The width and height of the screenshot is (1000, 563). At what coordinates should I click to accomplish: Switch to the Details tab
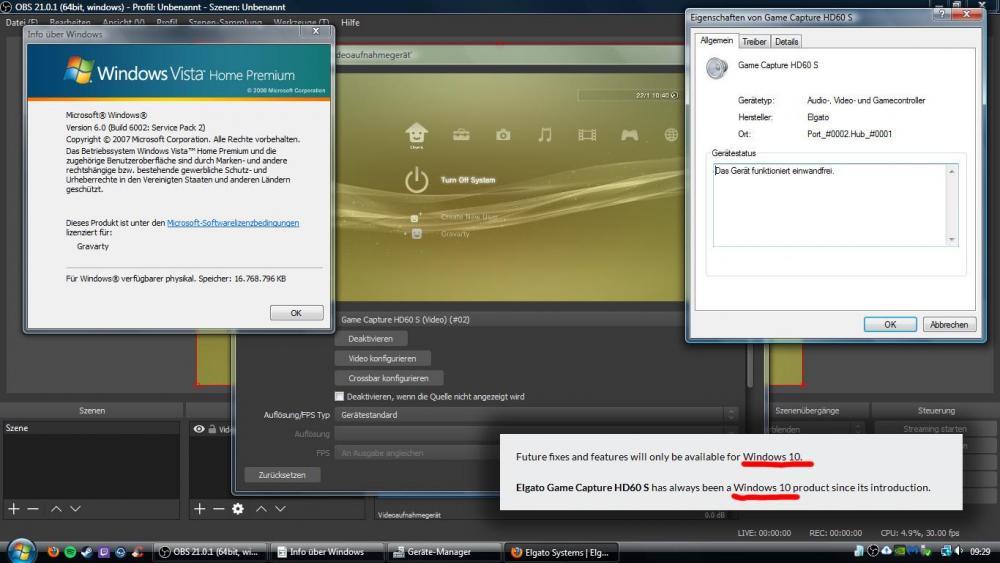786,41
